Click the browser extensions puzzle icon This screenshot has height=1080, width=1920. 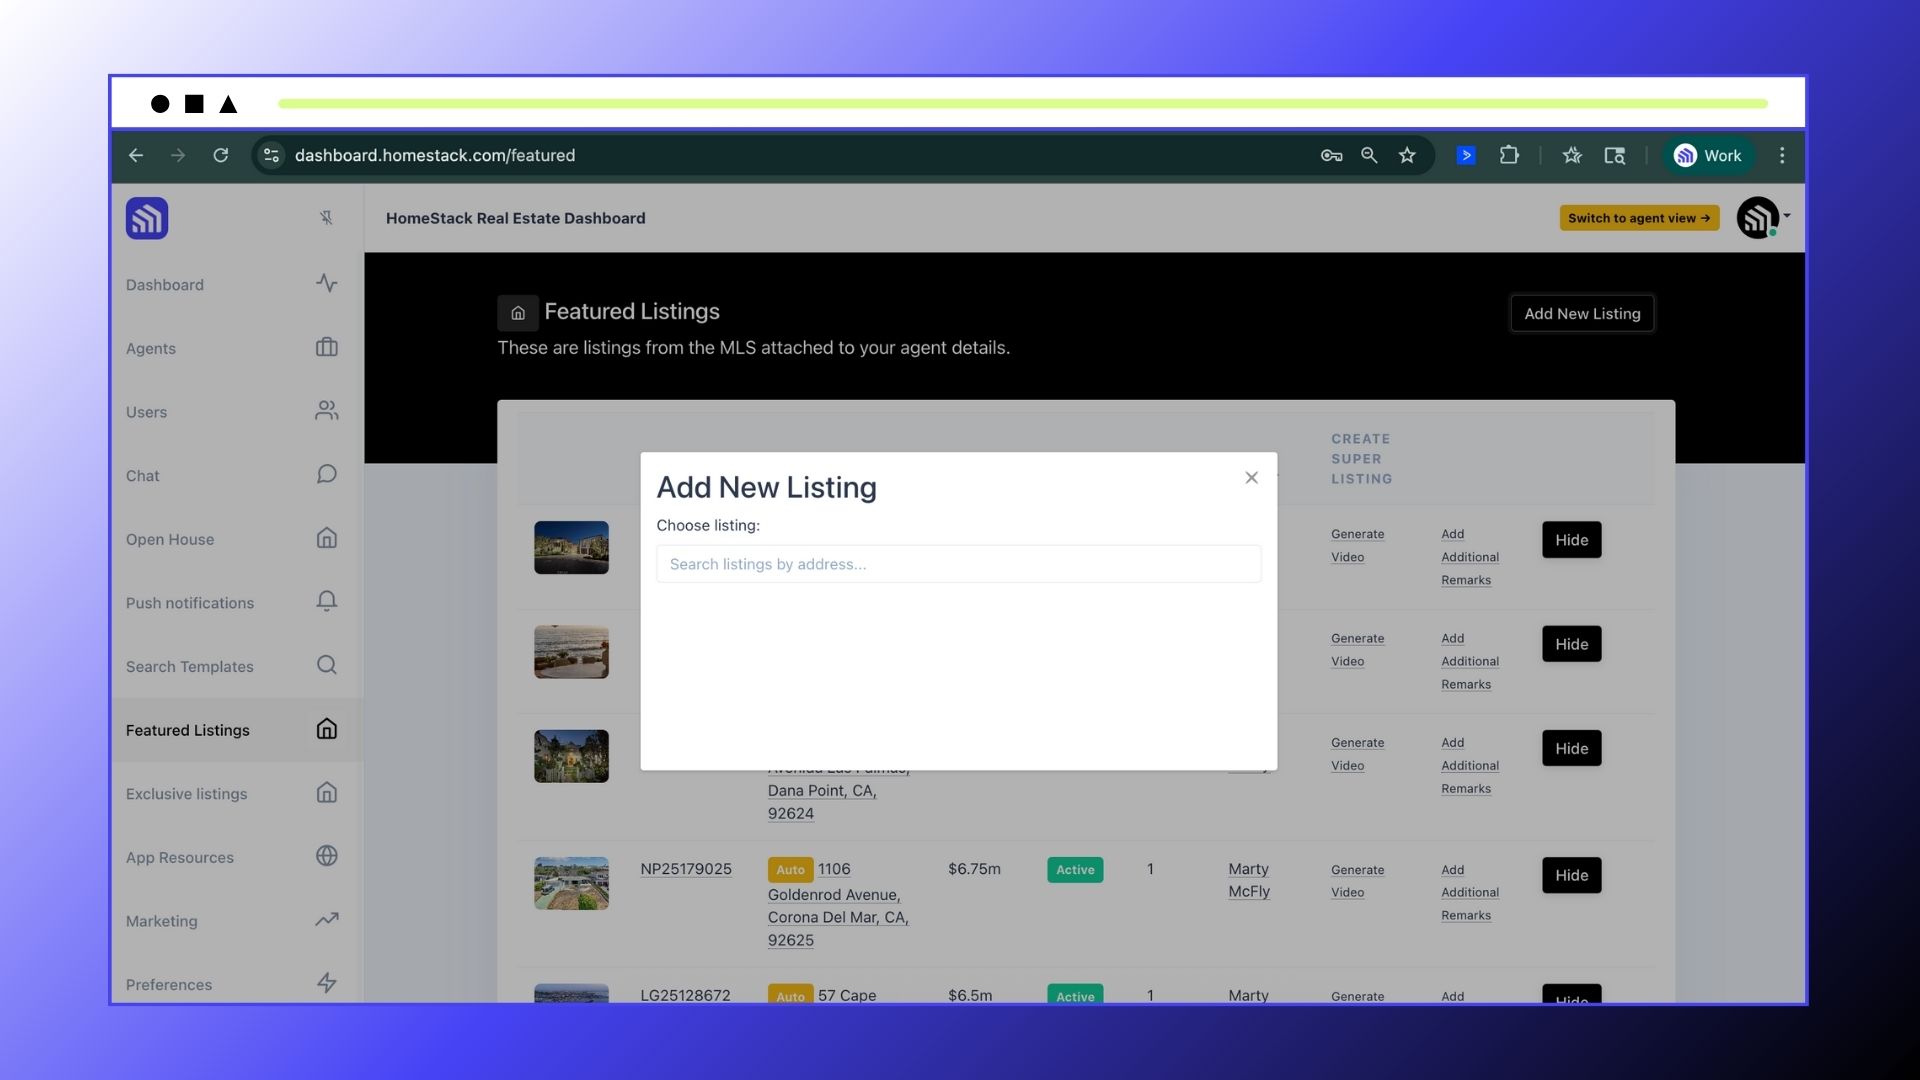[1509, 155]
